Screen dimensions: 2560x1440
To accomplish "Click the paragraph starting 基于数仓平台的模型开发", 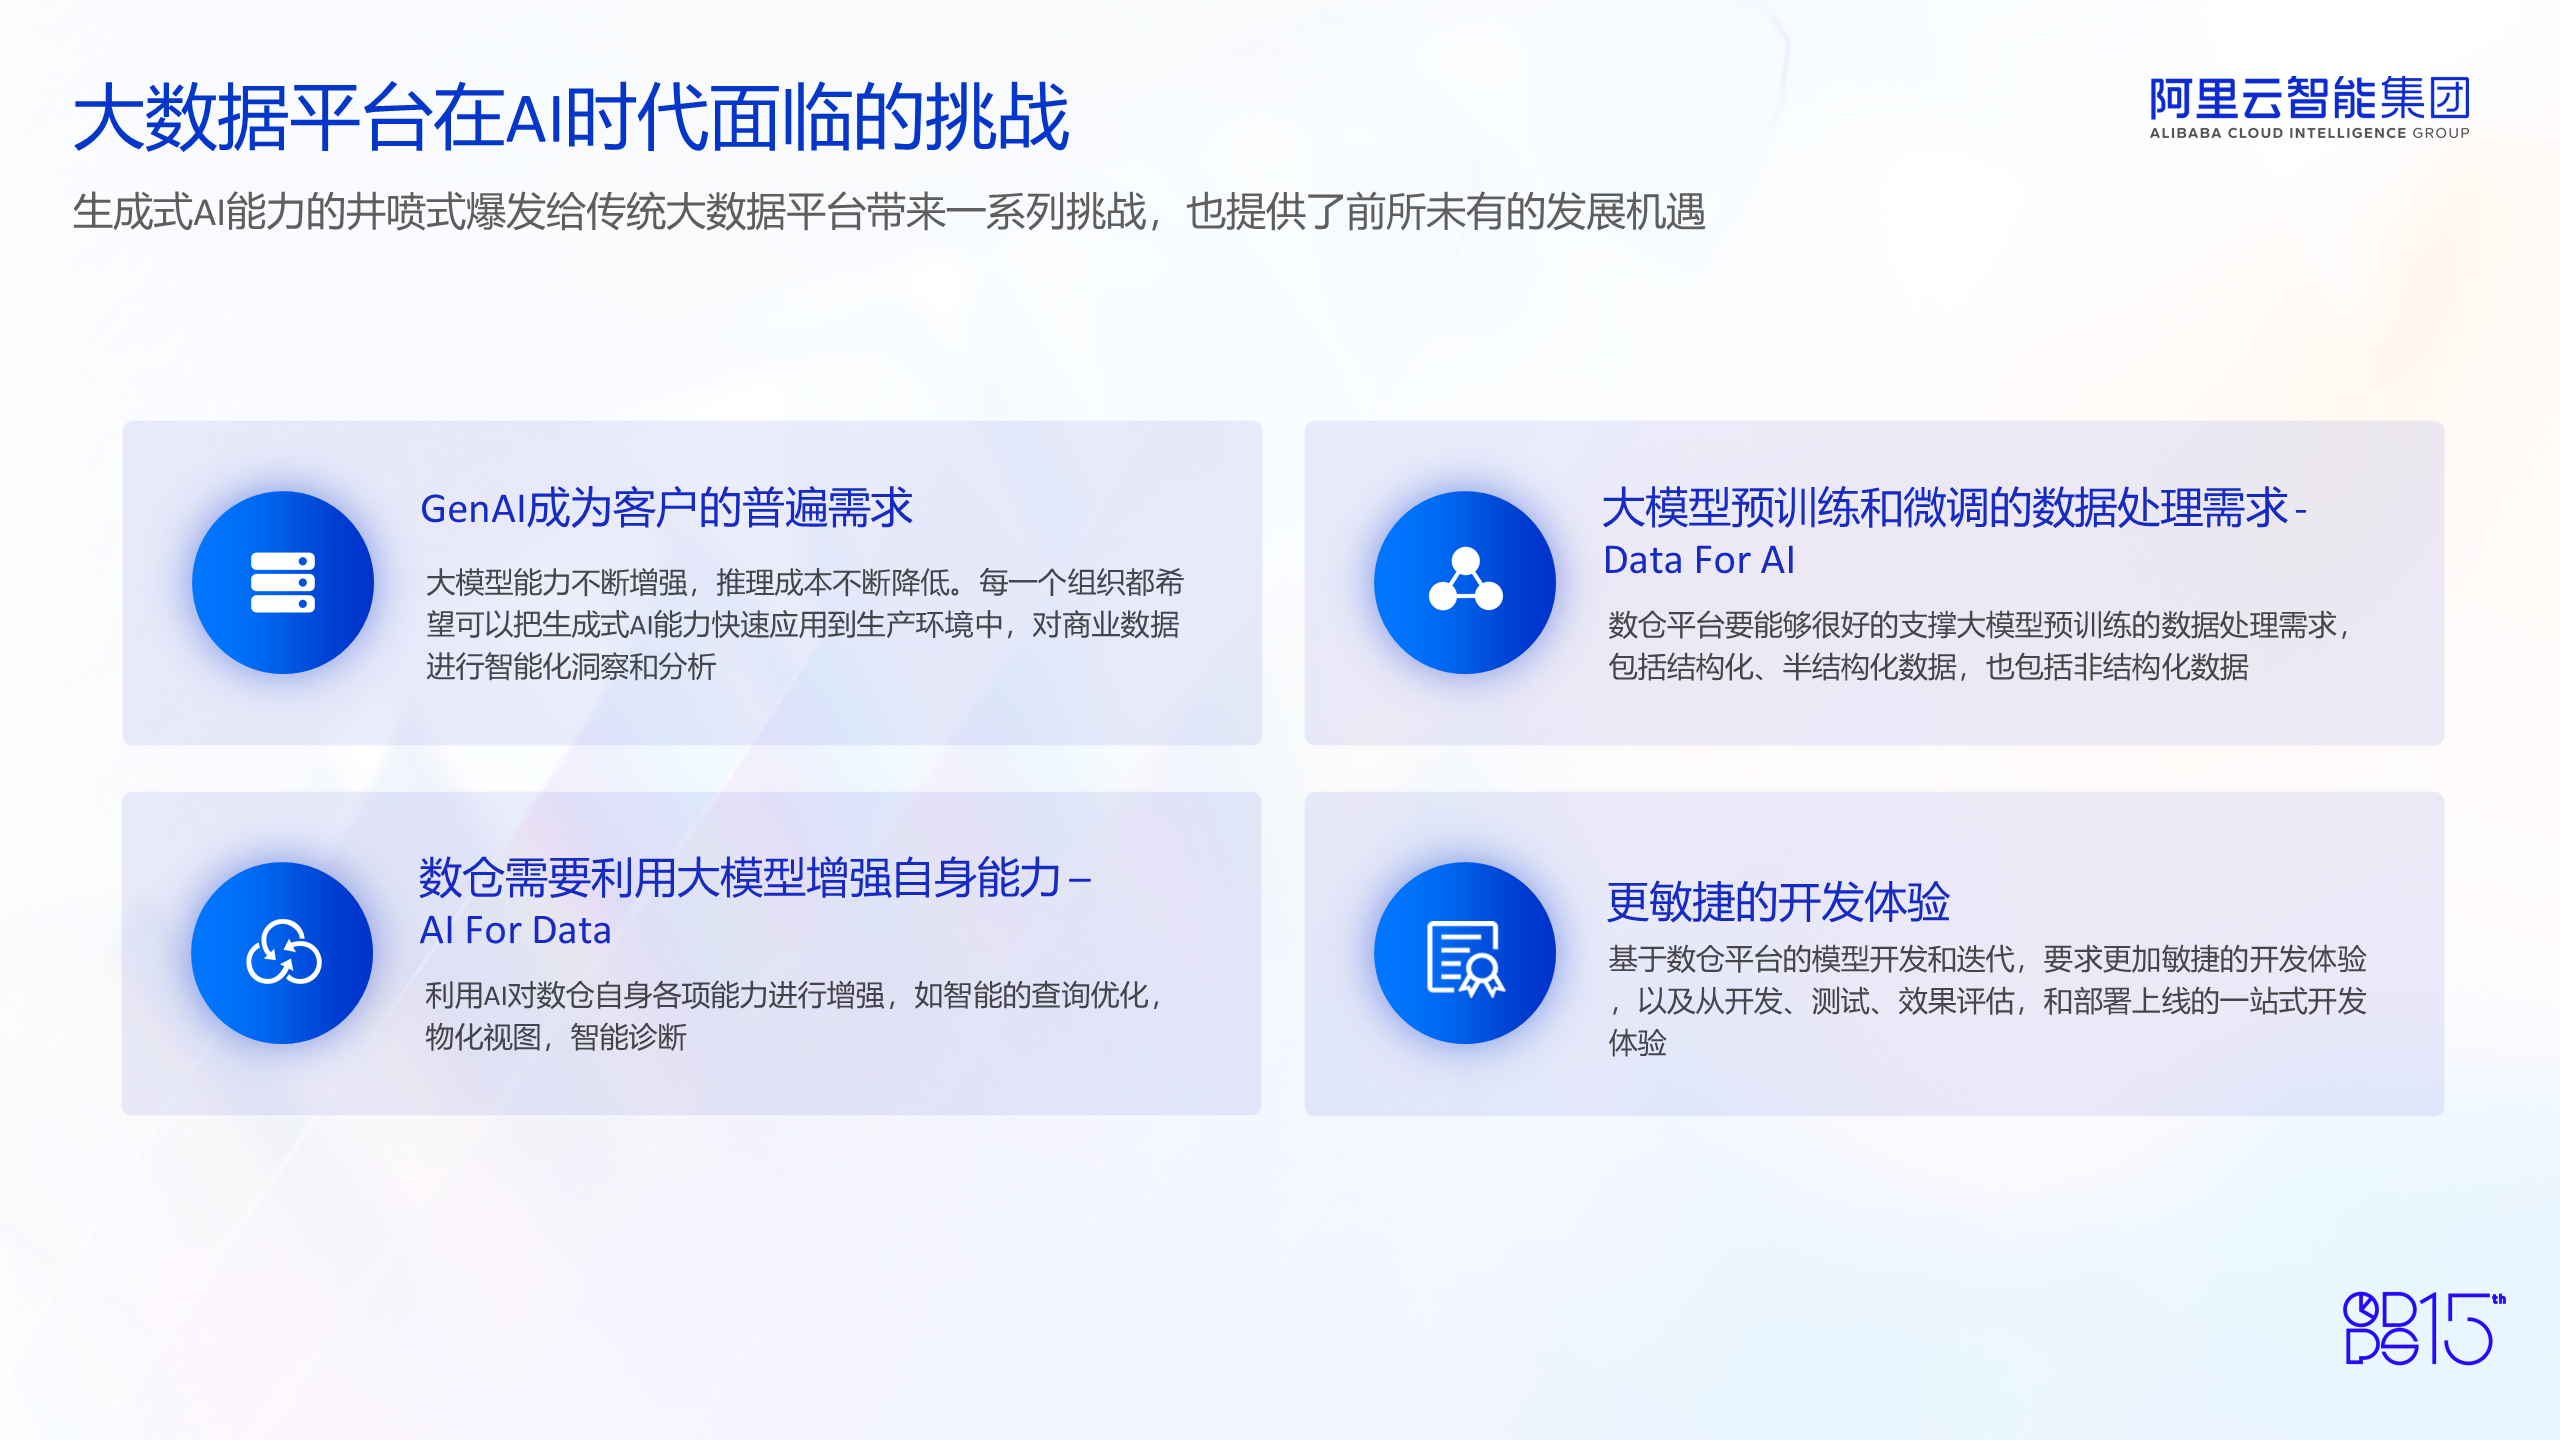I will click(1987, 1001).
